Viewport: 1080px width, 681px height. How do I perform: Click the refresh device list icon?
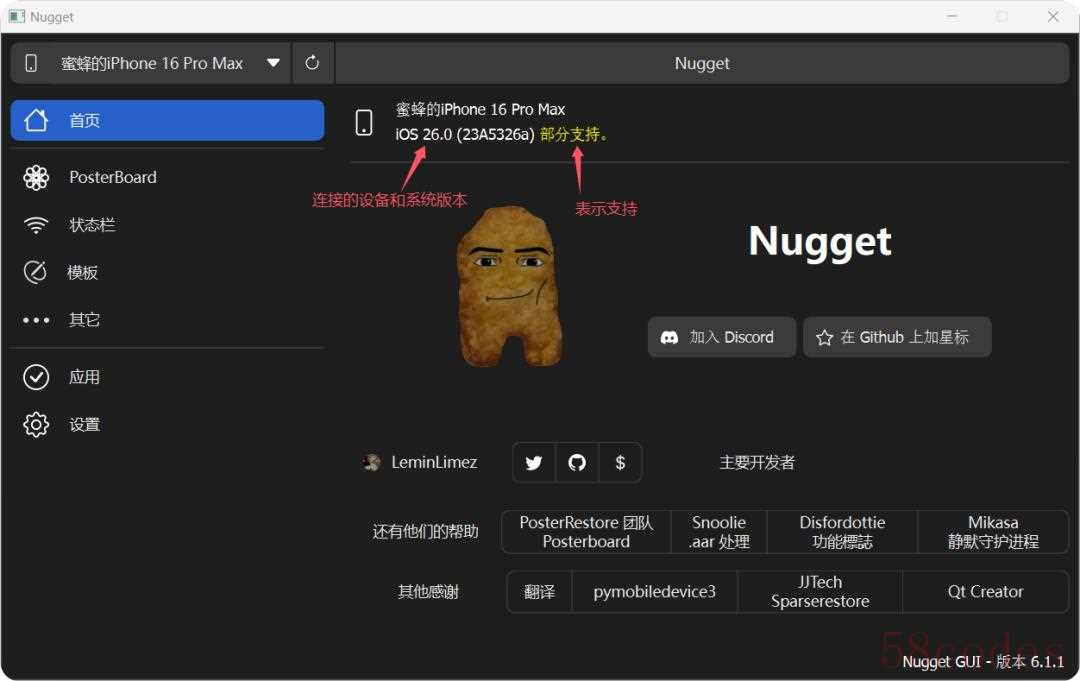[312, 63]
